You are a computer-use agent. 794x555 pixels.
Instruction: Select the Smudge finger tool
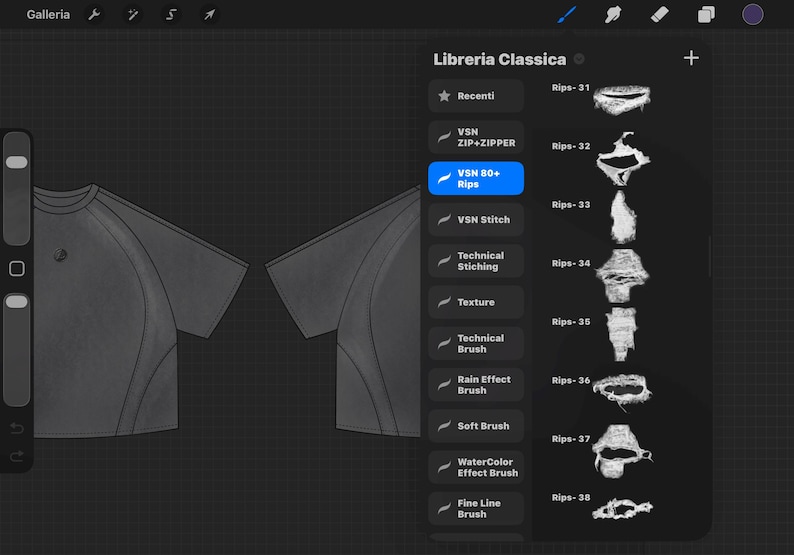point(613,15)
